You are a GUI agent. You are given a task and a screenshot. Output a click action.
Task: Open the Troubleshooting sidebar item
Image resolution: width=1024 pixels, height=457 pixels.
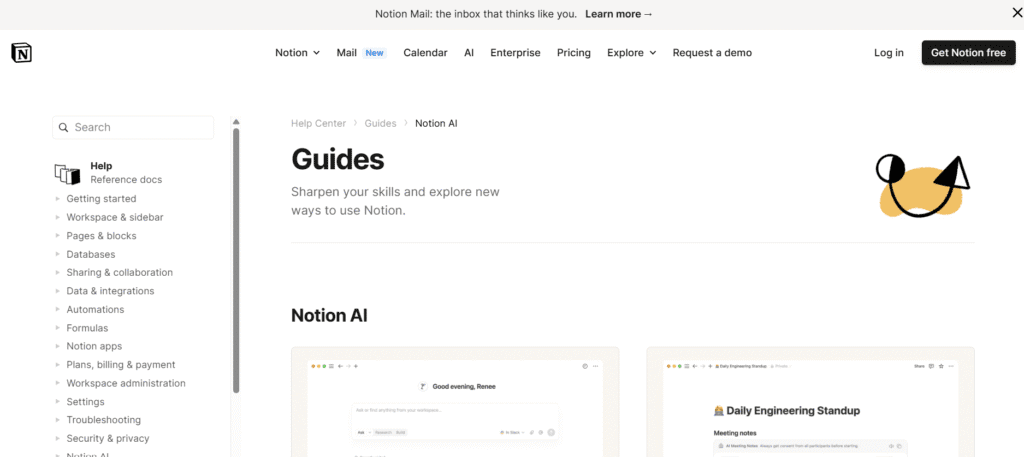(x=103, y=420)
